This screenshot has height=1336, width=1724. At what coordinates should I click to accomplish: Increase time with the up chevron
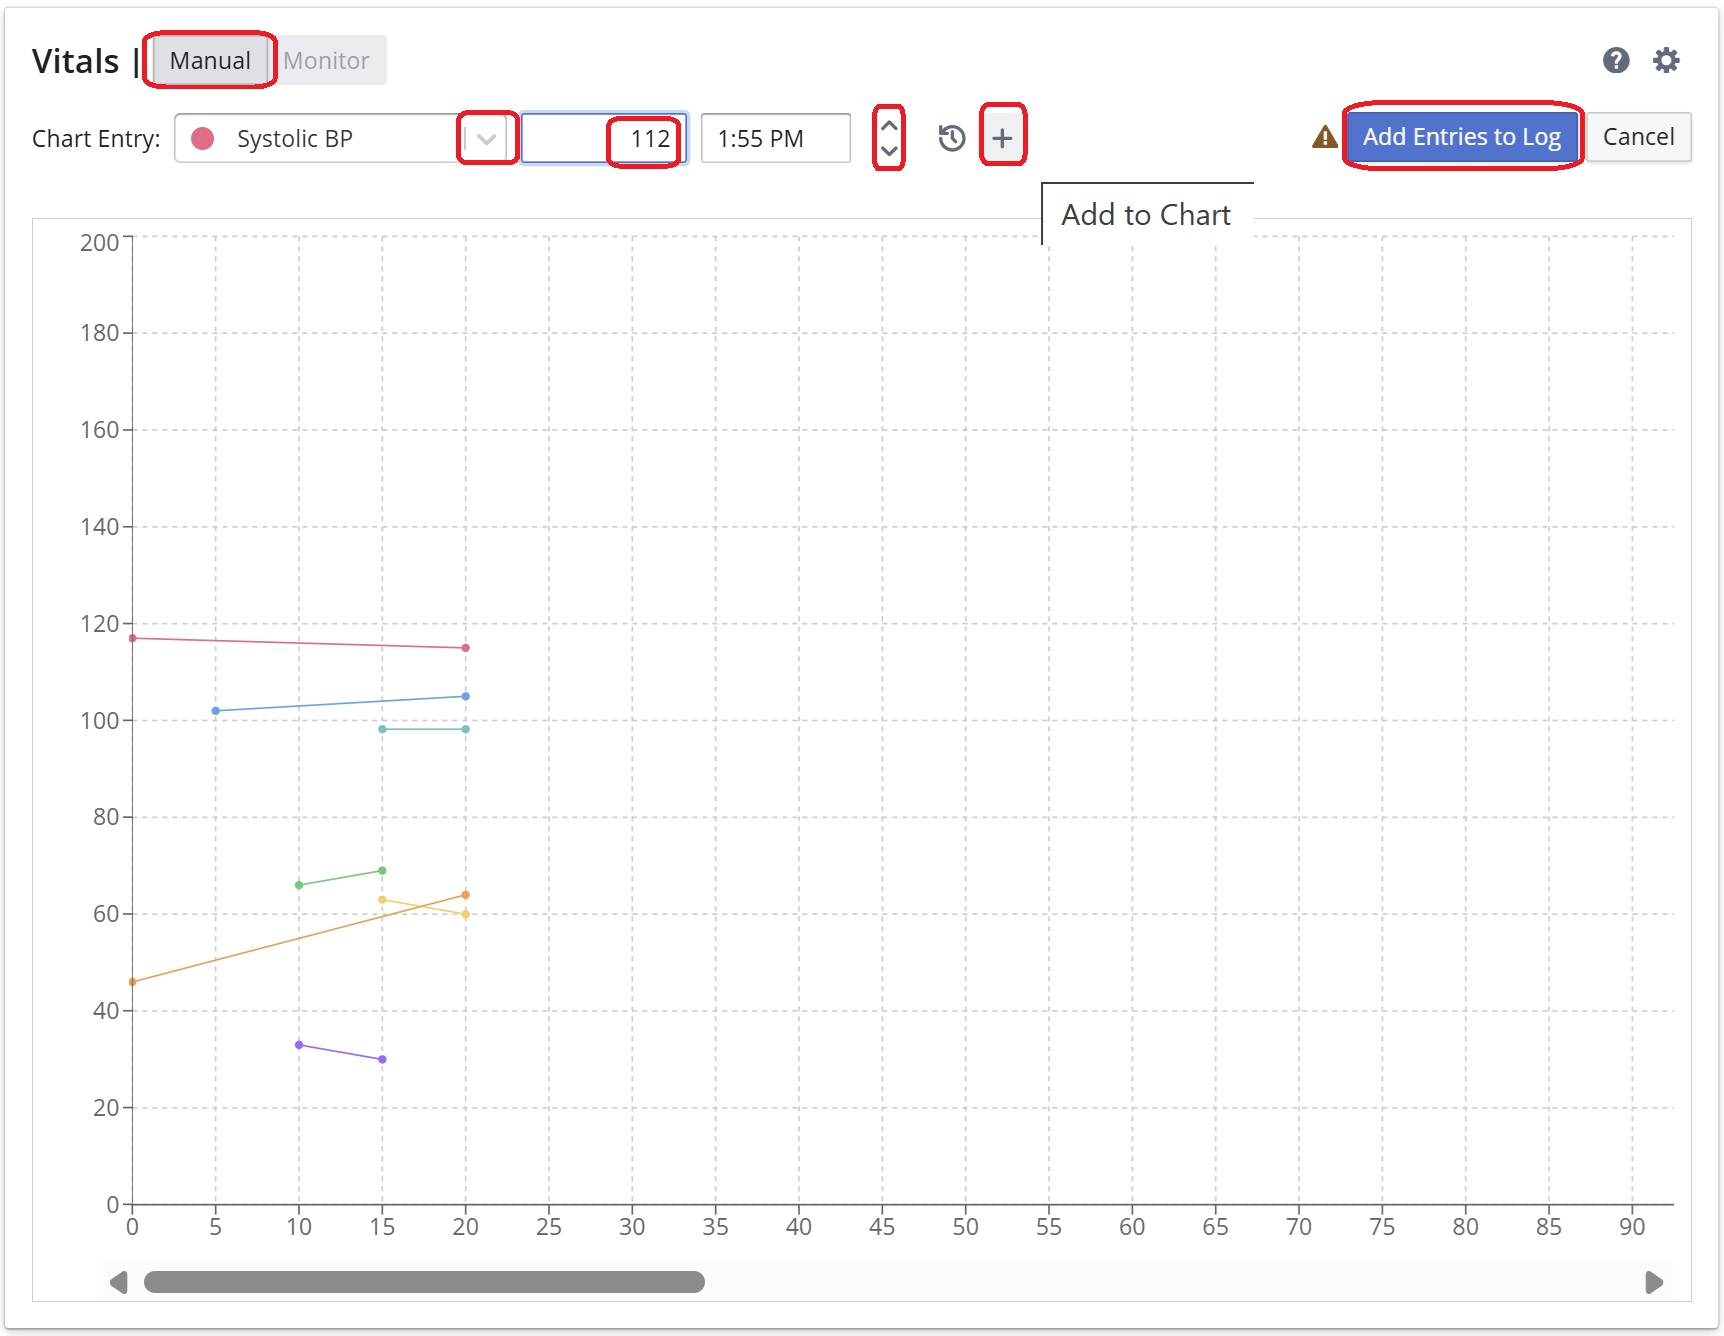pyautogui.click(x=888, y=125)
